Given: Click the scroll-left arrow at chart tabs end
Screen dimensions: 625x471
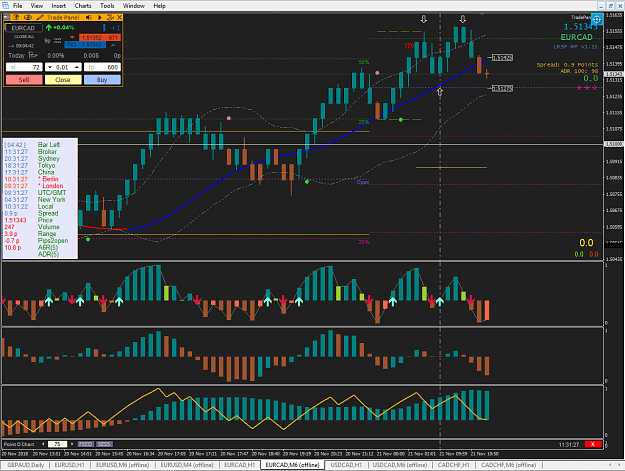Looking at the screenshot, I should click(610, 465).
